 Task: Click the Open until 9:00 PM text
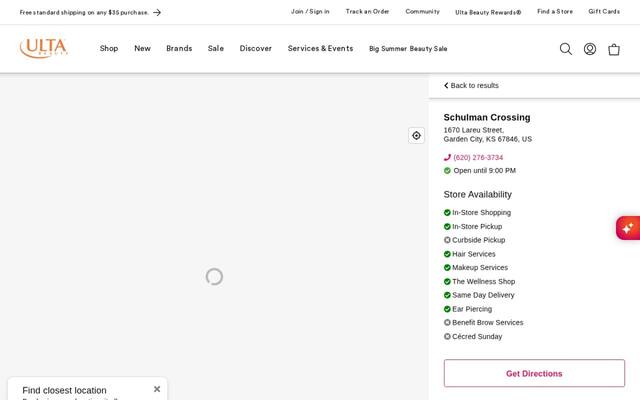[484, 171]
